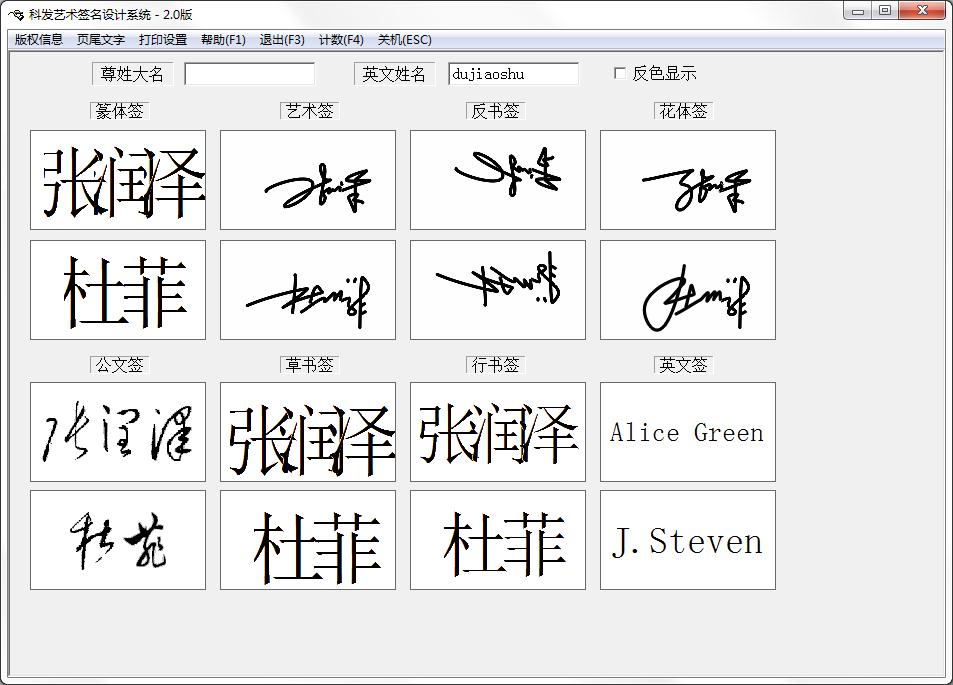The width and height of the screenshot is (953, 685).
Task: Select the 计数(F4) menu item
Action: 341,40
